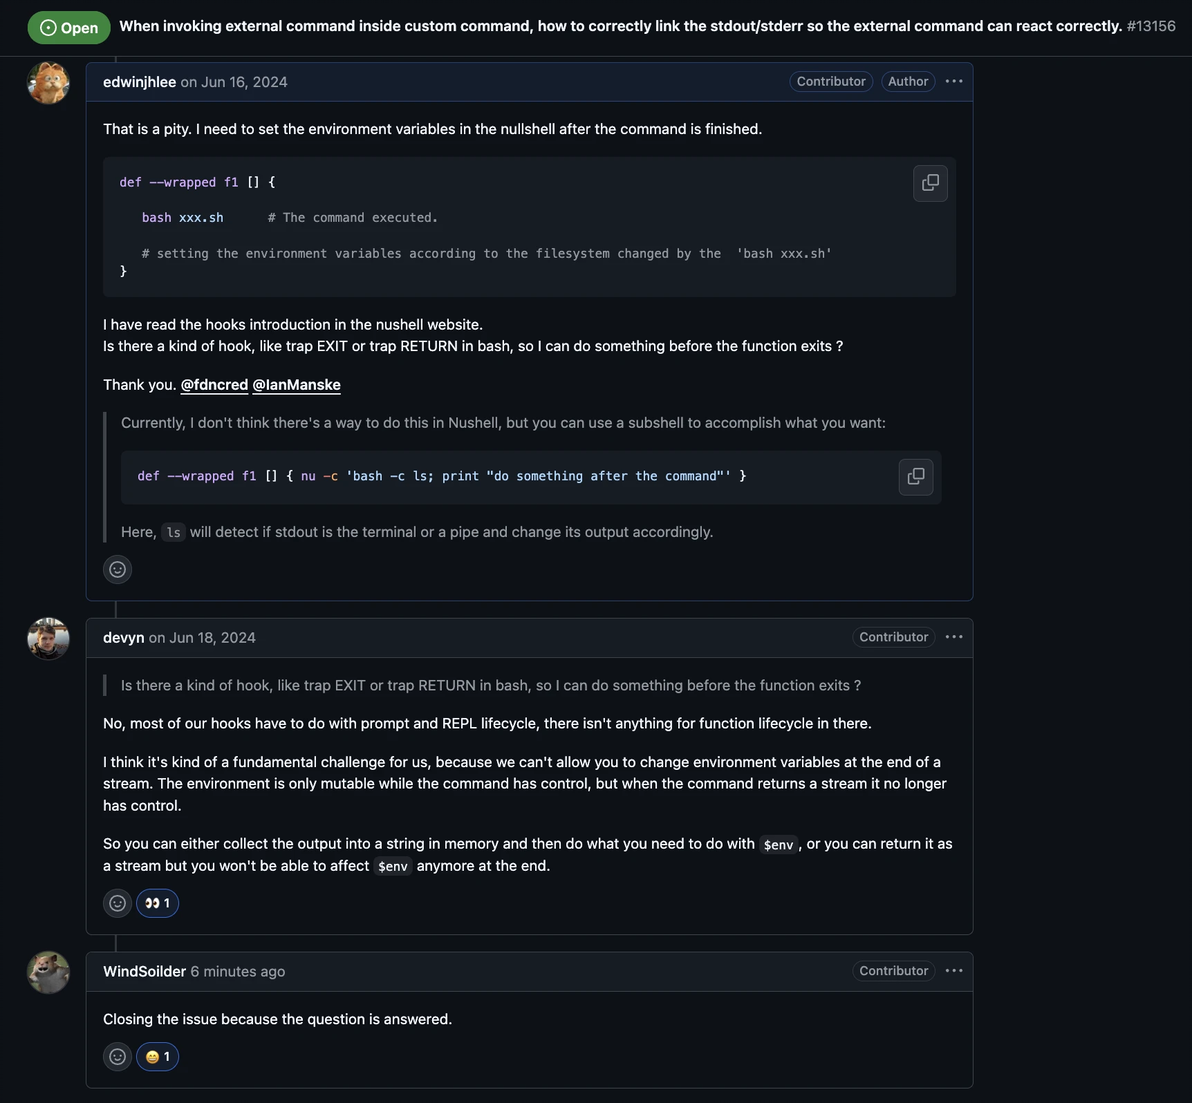Add emoji reaction to edwinjhlee's comment

(x=117, y=569)
